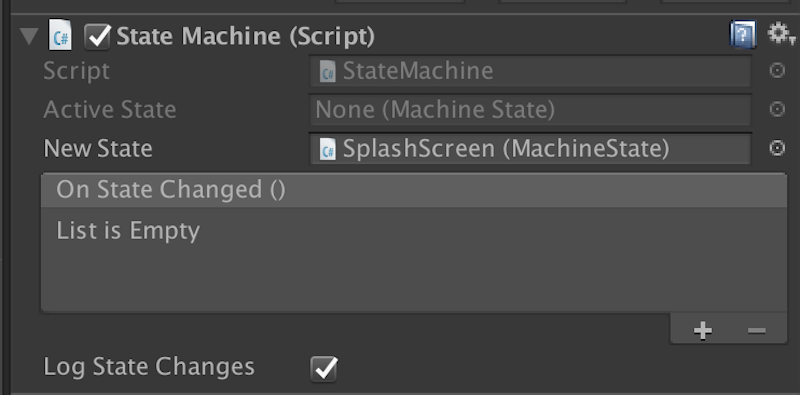
Task: Click the C# script icon in component header
Action: (60, 36)
